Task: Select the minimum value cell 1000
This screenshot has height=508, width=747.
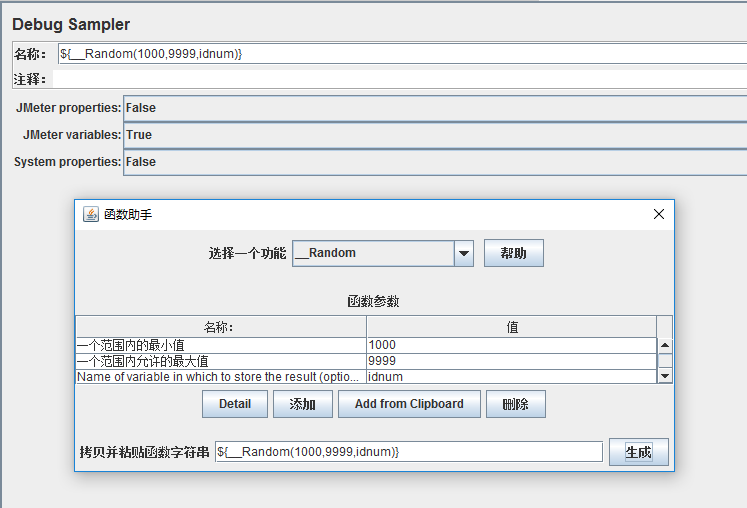Action: tap(512, 345)
